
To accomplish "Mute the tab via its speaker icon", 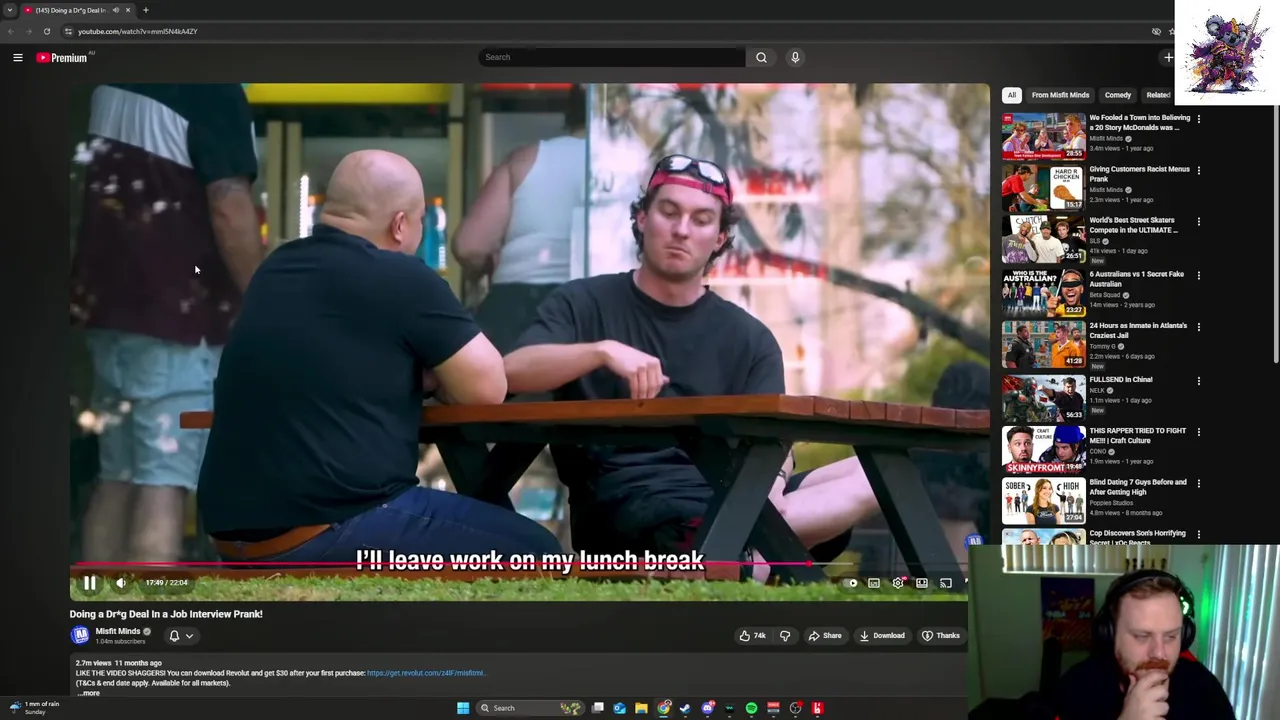I will tap(115, 10).
